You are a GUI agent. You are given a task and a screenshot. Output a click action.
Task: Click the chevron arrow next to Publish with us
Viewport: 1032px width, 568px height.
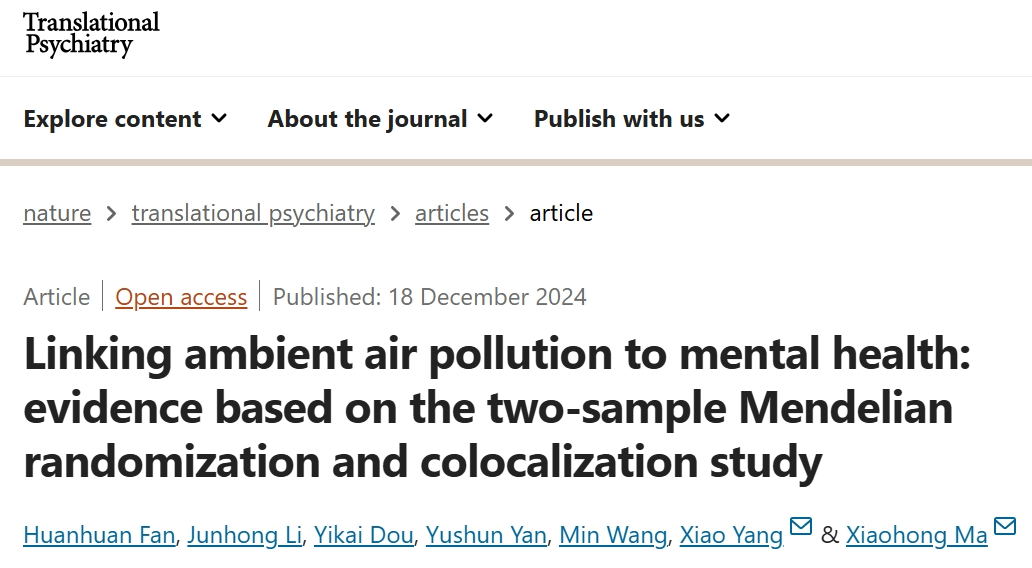(722, 118)
